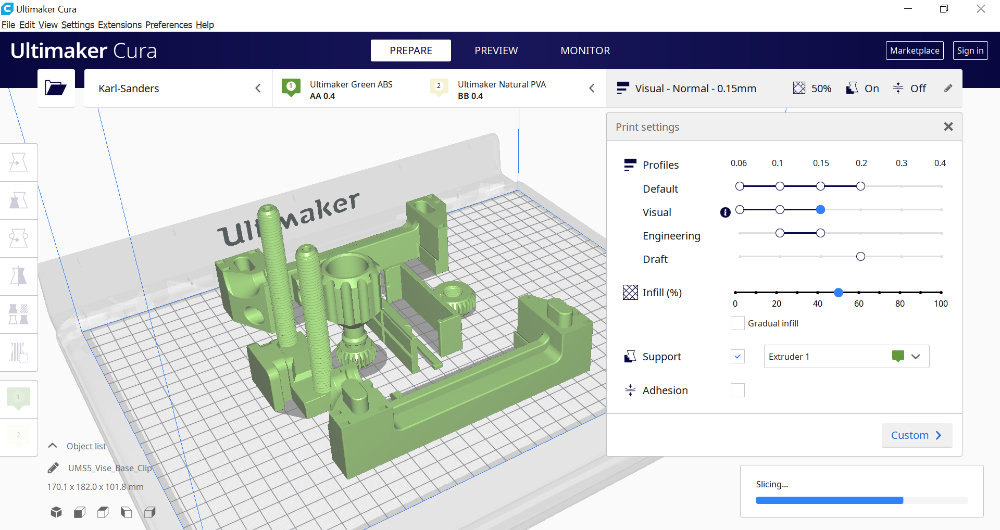Enable the Adhesion checkbox
Screen dimensions: 1000x530
tap(737, 390)
